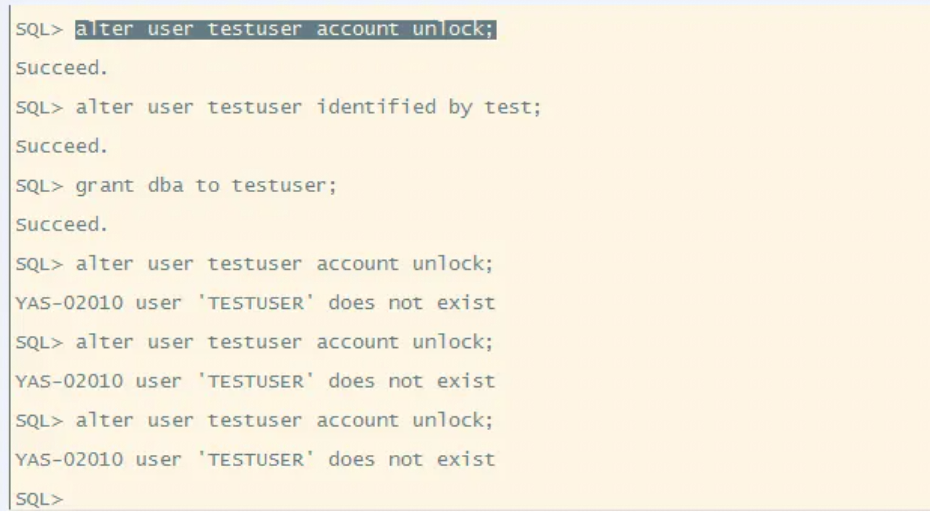Image resolution: width=930 pixels, height=512 pixels.
Task: Click the empty SQL> prompt at the bottom
Action: [39, 499]
